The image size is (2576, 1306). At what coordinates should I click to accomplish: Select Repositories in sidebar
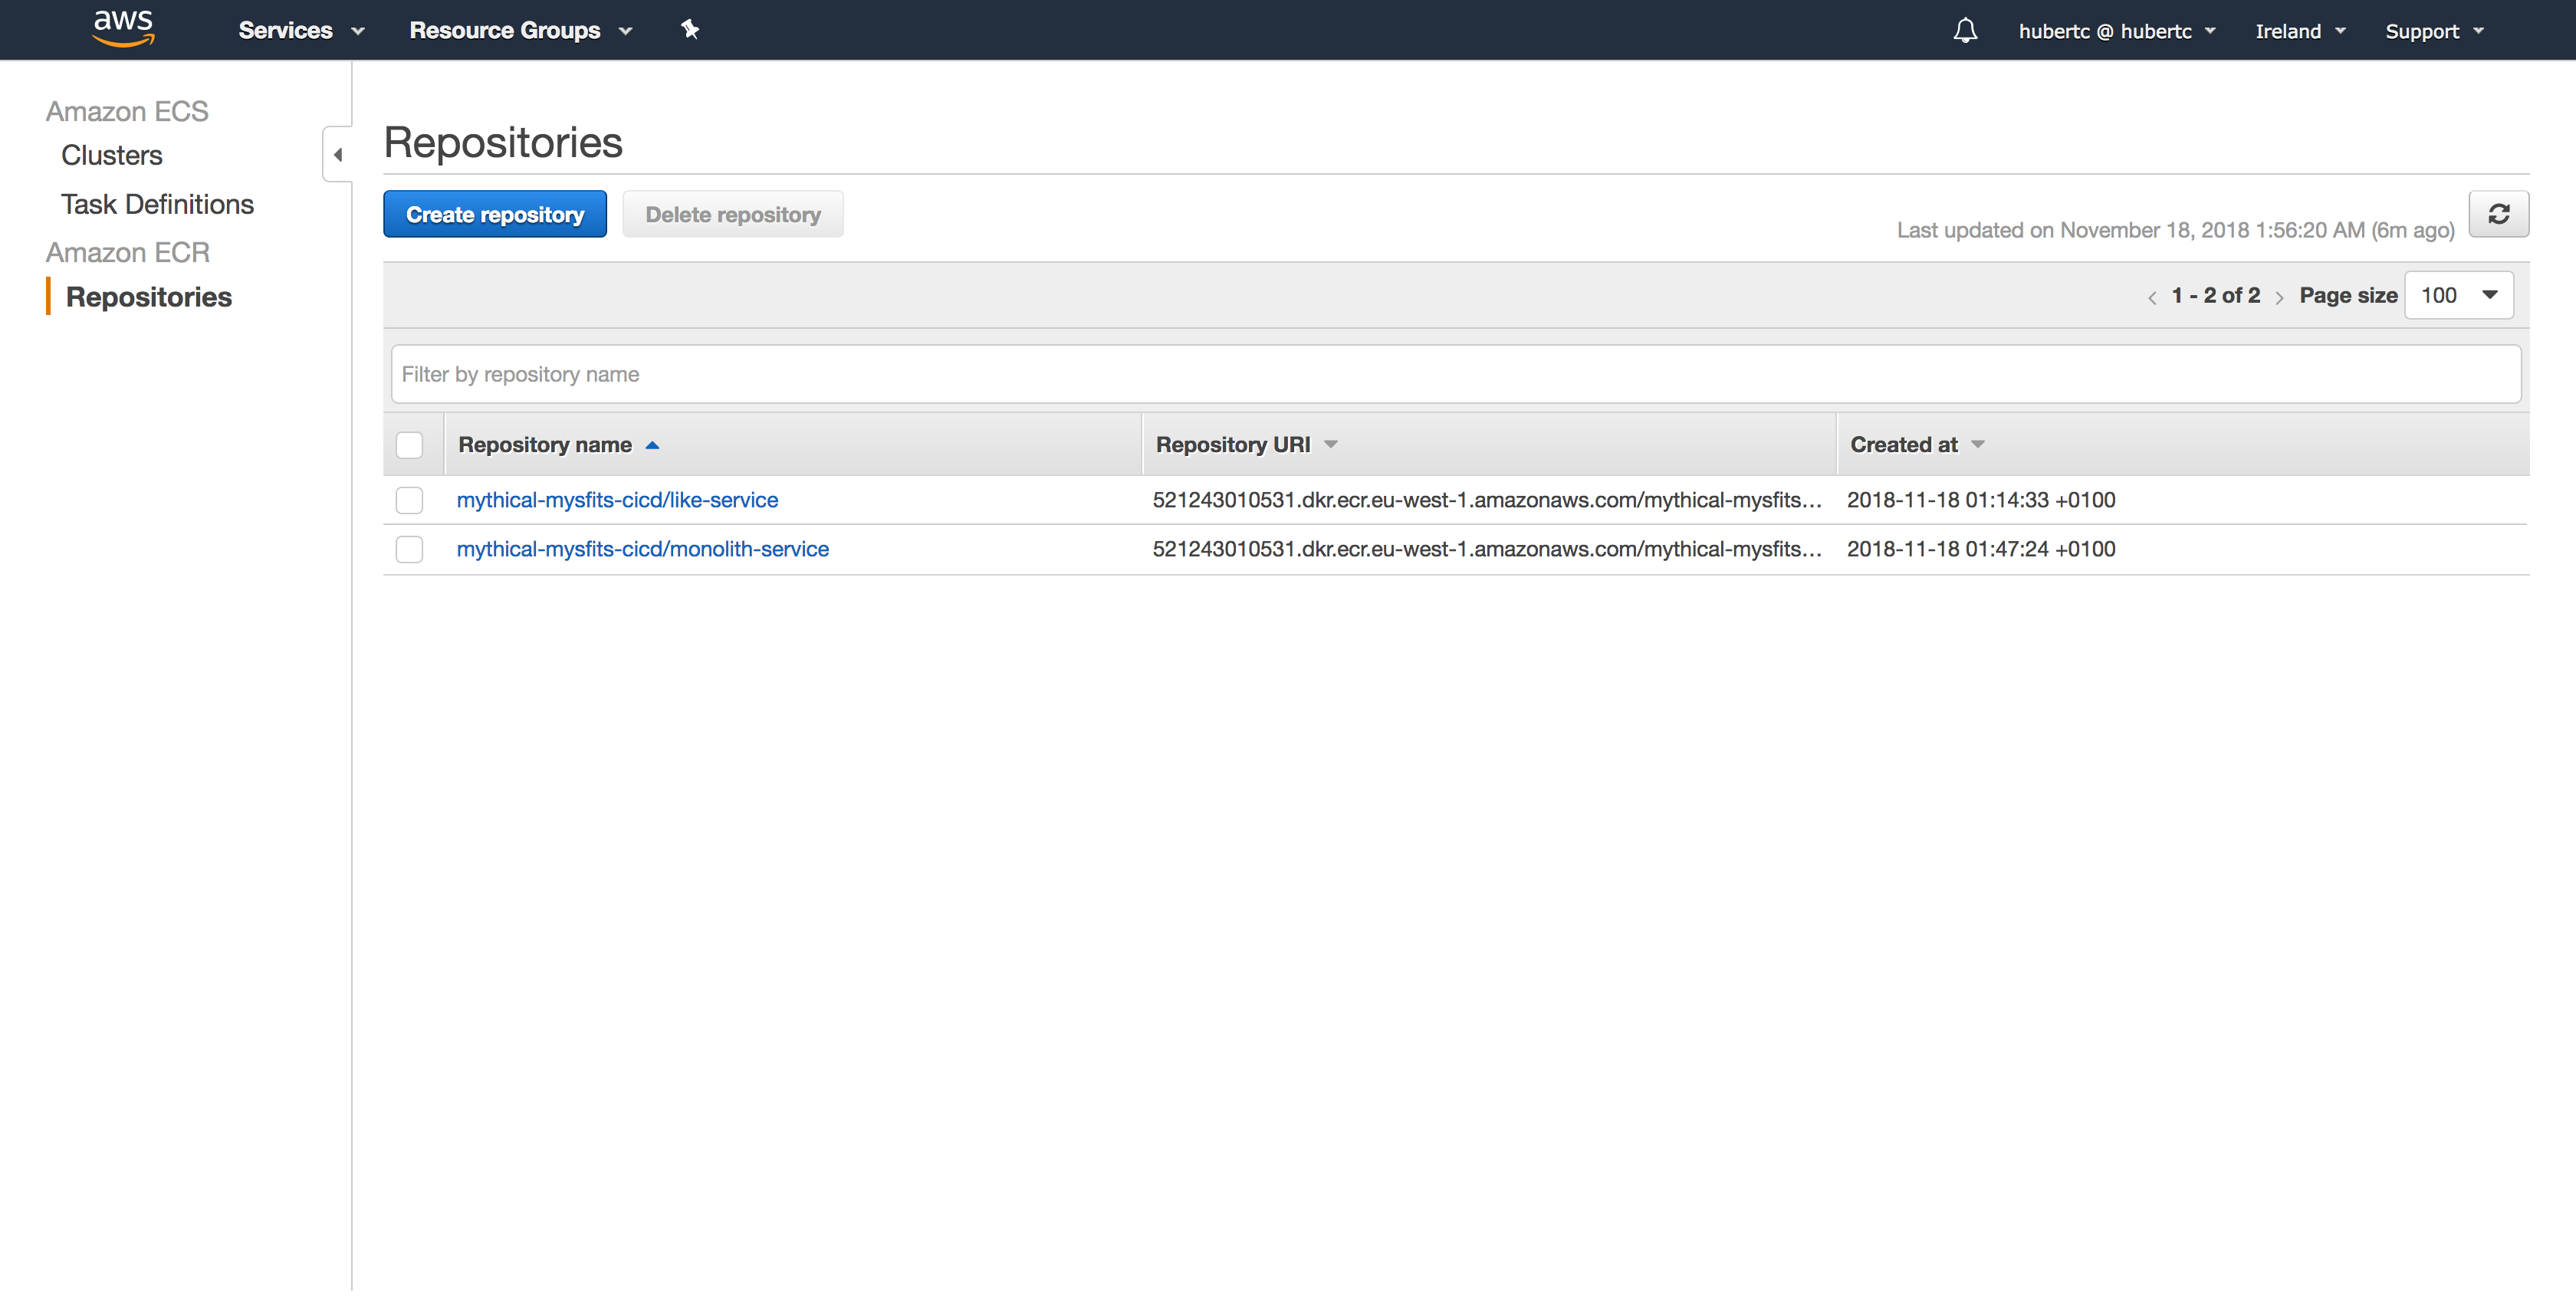pyautogui.click(x=148, y=297)
